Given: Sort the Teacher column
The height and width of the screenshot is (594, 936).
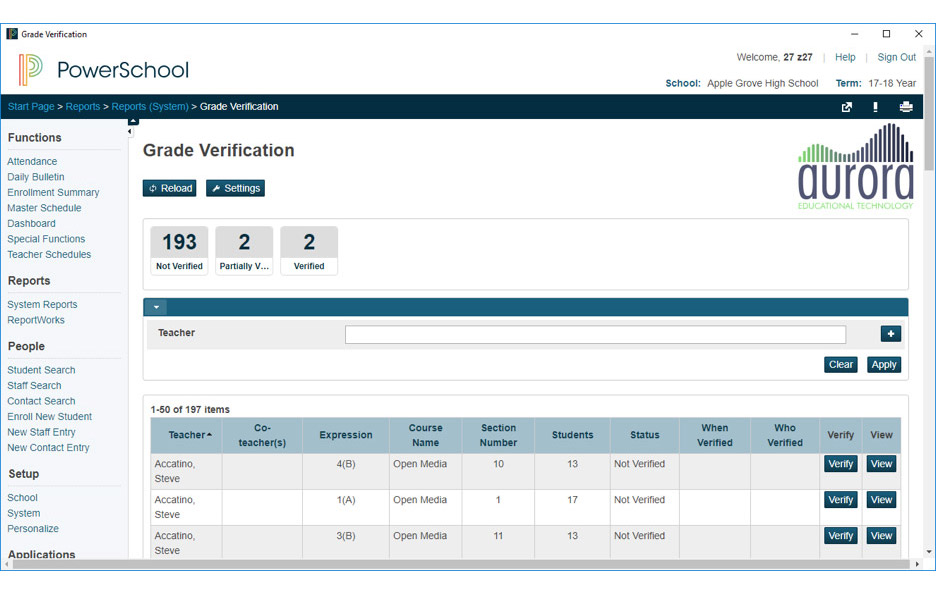Looking at the screenshot, I should coord(188,434).
